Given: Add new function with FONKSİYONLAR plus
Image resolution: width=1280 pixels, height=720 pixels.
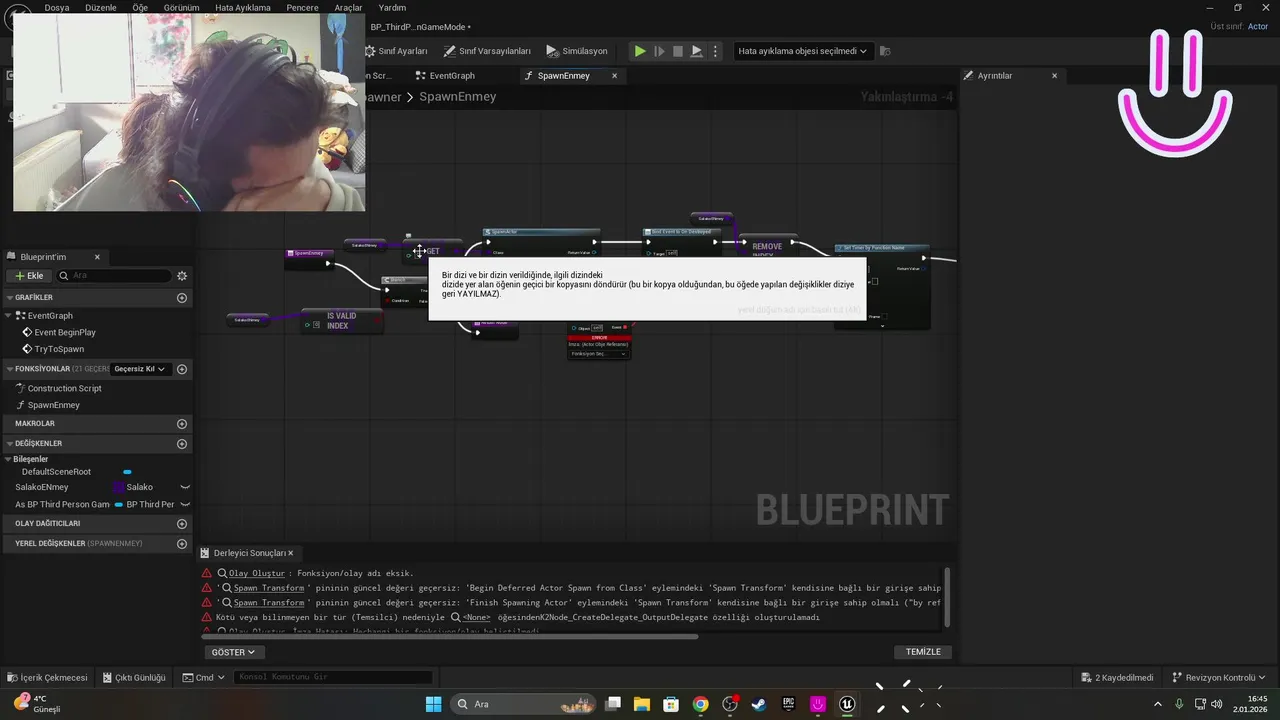Looking at the screenshot, I should pyautogui.click(x=182, y=369).
